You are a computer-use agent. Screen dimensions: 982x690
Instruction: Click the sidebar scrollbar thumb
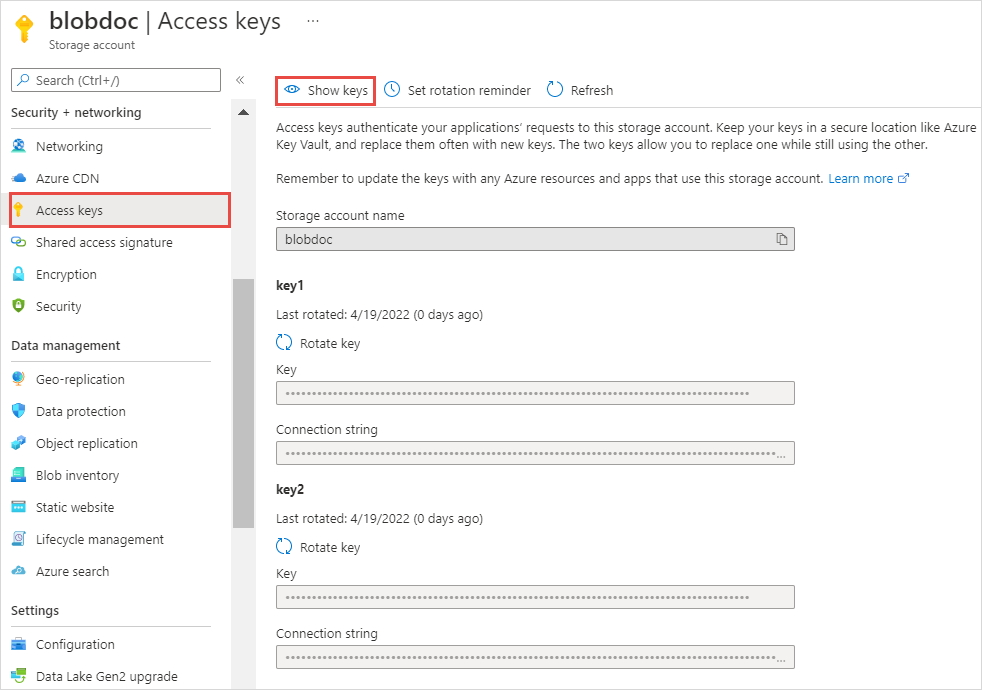(x=244, y=403)
